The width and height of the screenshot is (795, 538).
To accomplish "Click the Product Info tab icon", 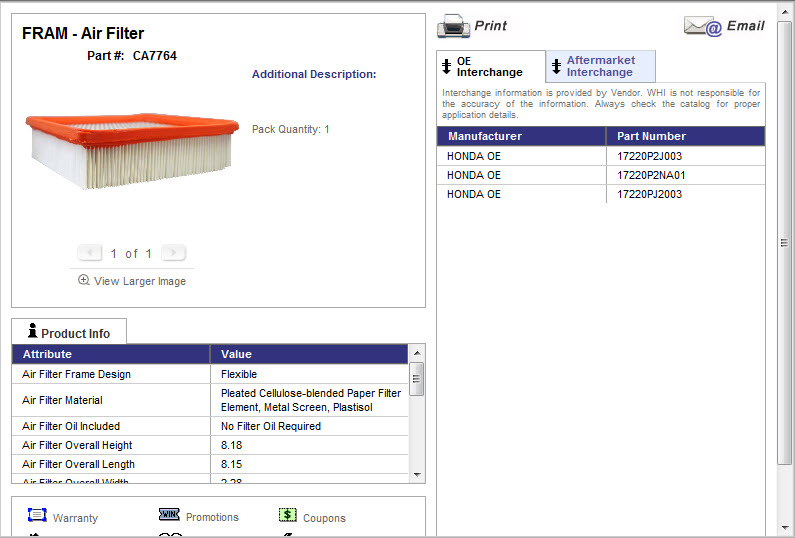I will click(x=32, y=332).
